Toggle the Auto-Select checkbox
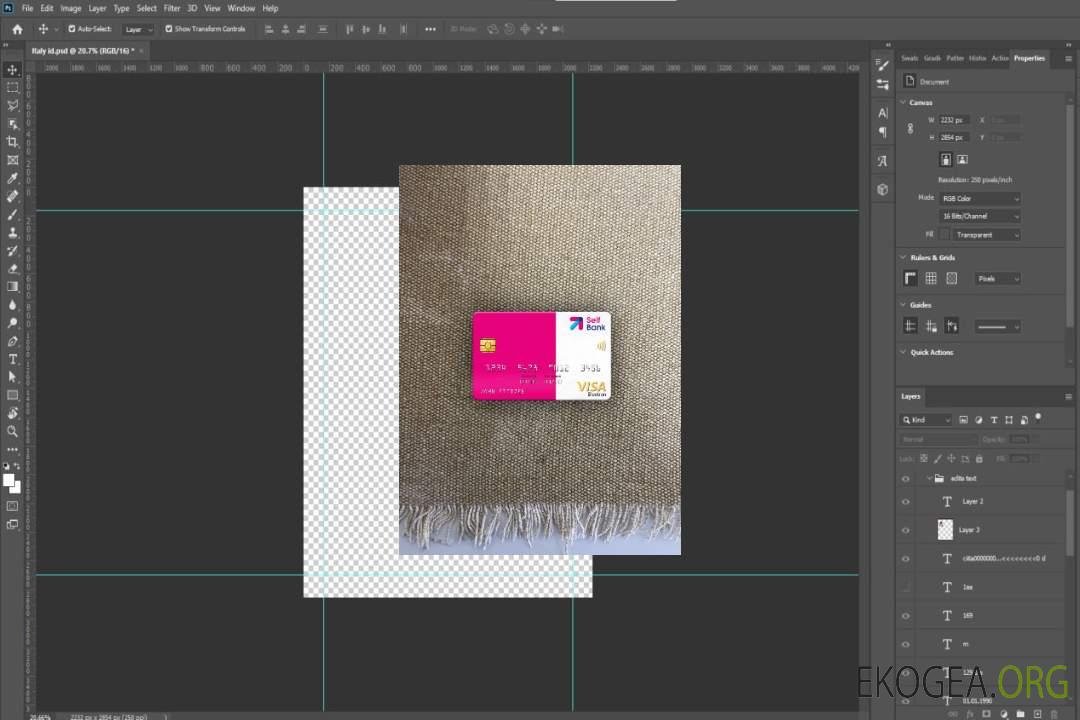1080x720 pixels. pos(72,29)
